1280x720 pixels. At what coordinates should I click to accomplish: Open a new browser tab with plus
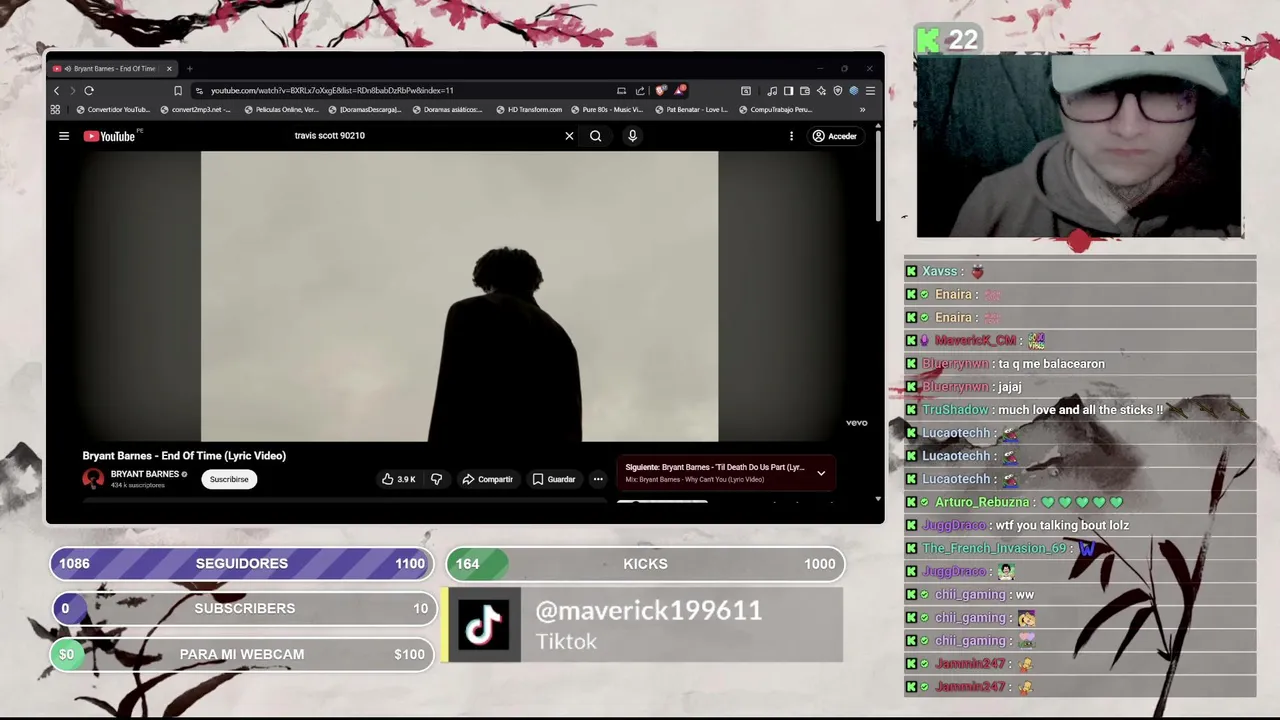pyautogui.click(x=189, y=69)
